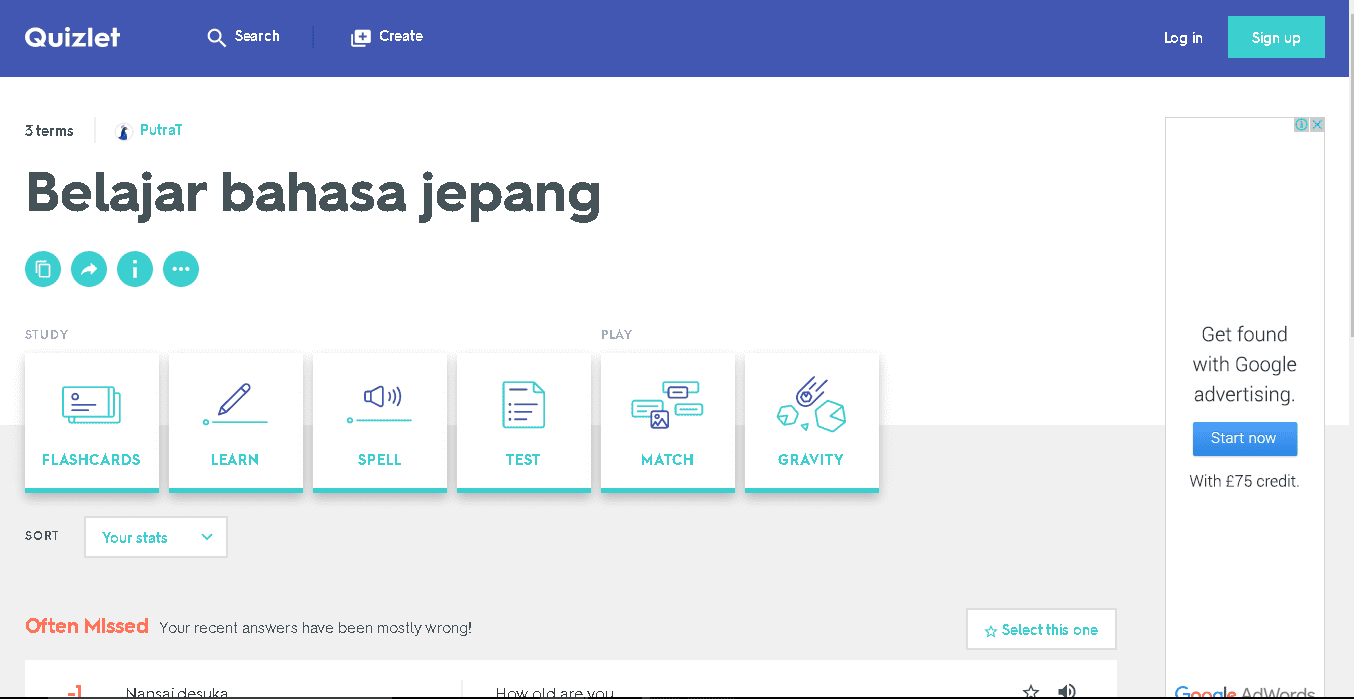Click the copy set icon
1354x699 pixels.
point(43,269)
